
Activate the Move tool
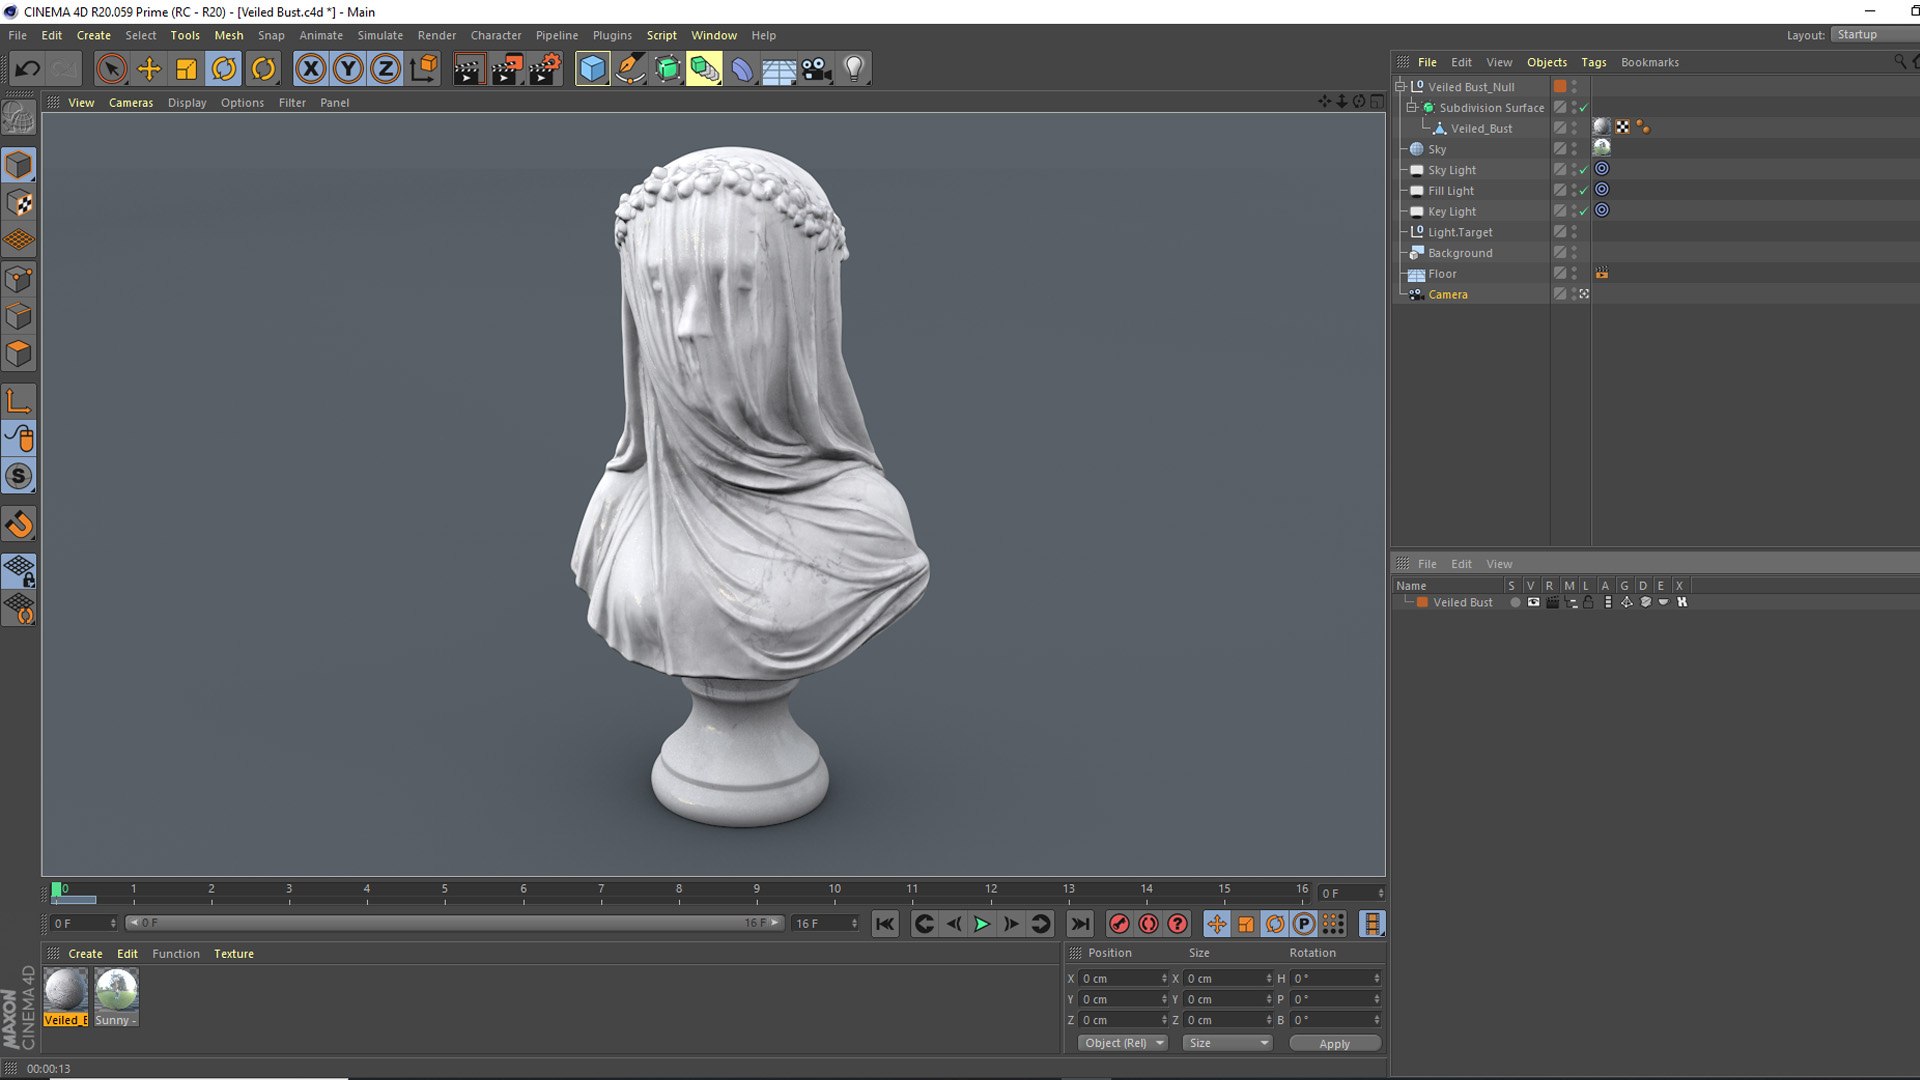coord(149,69)
